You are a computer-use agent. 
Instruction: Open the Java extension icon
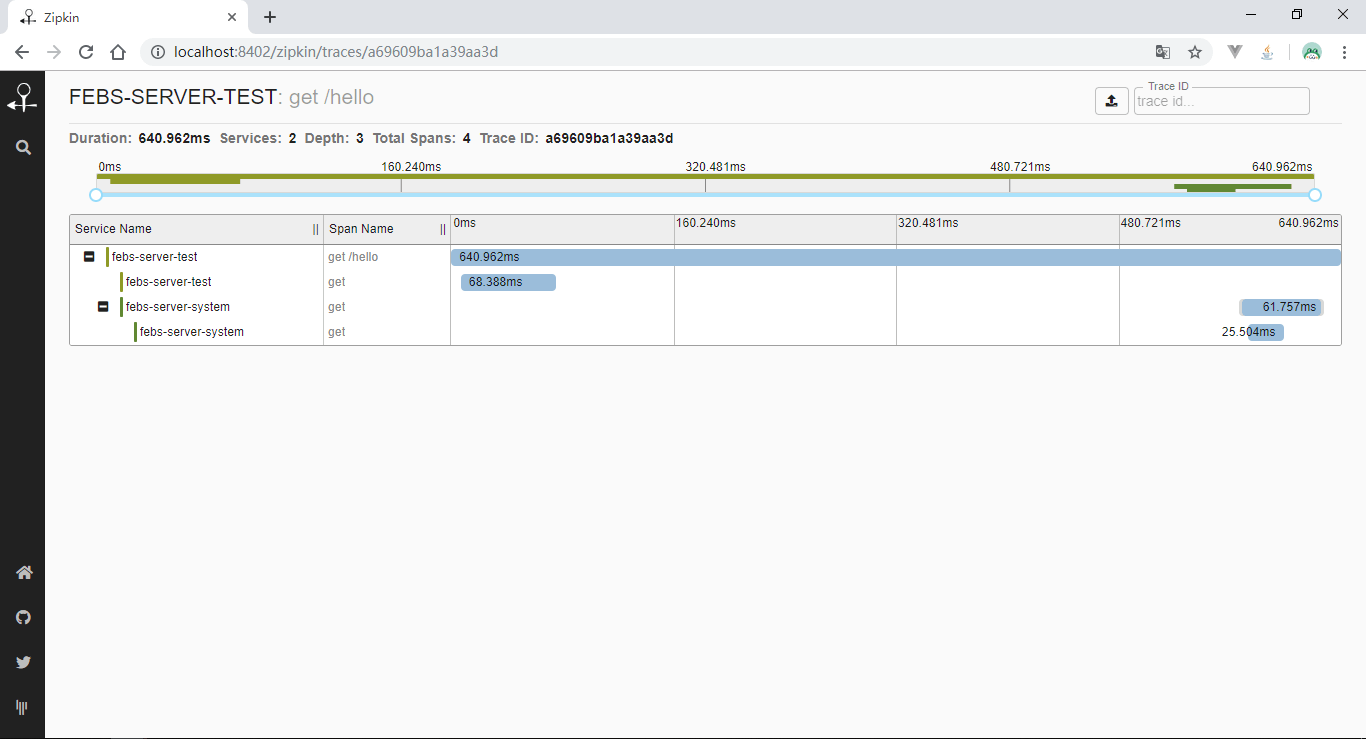coord(1267,52)
